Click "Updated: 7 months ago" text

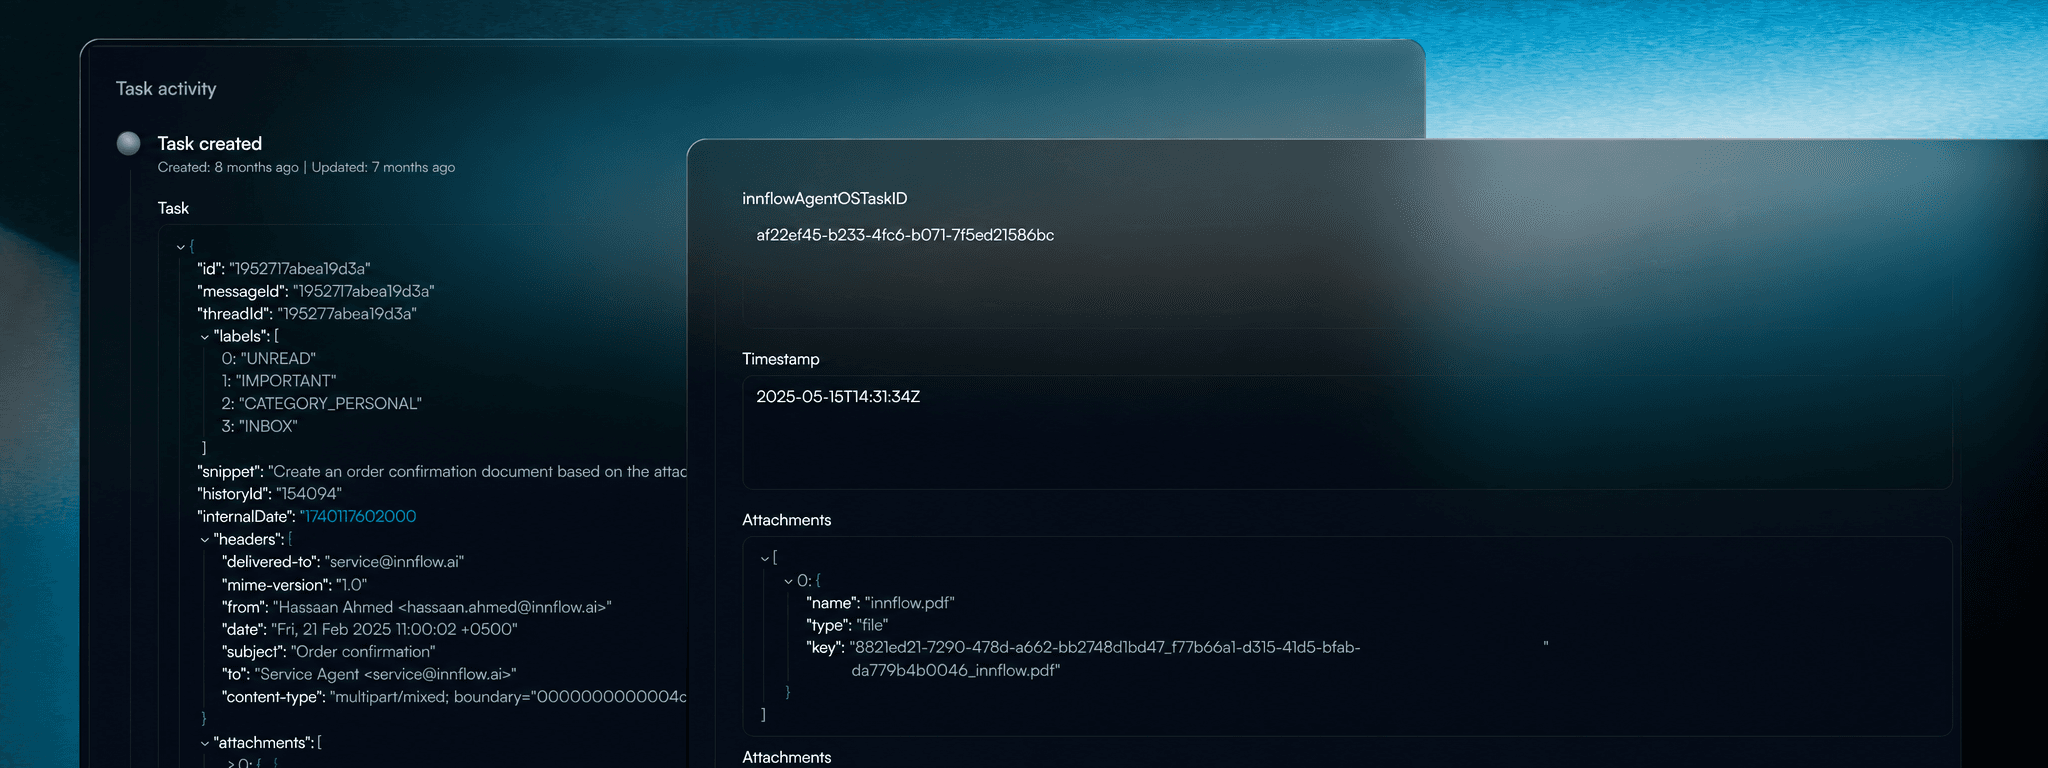[383, 168]
